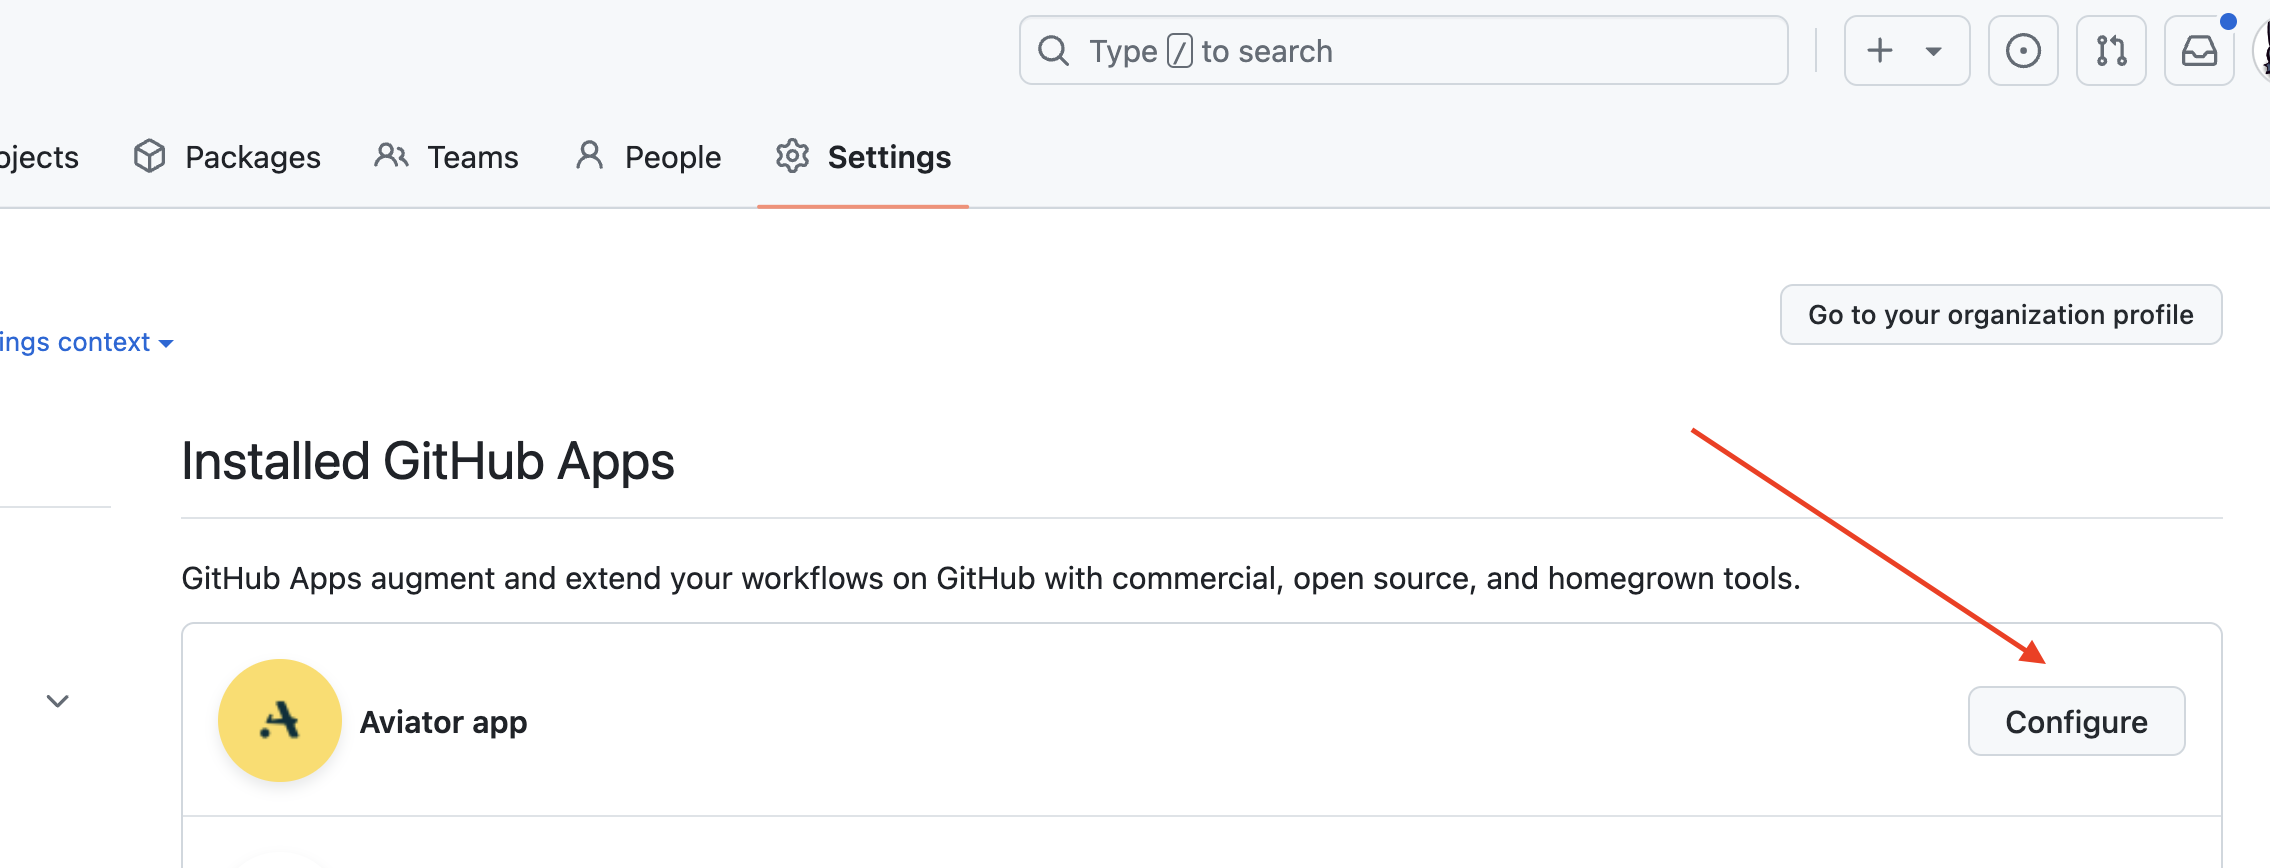The height and width of the screenshot is (868, 2270).
Task: Open the switch settings context dropdown
Action: (86, 343)
